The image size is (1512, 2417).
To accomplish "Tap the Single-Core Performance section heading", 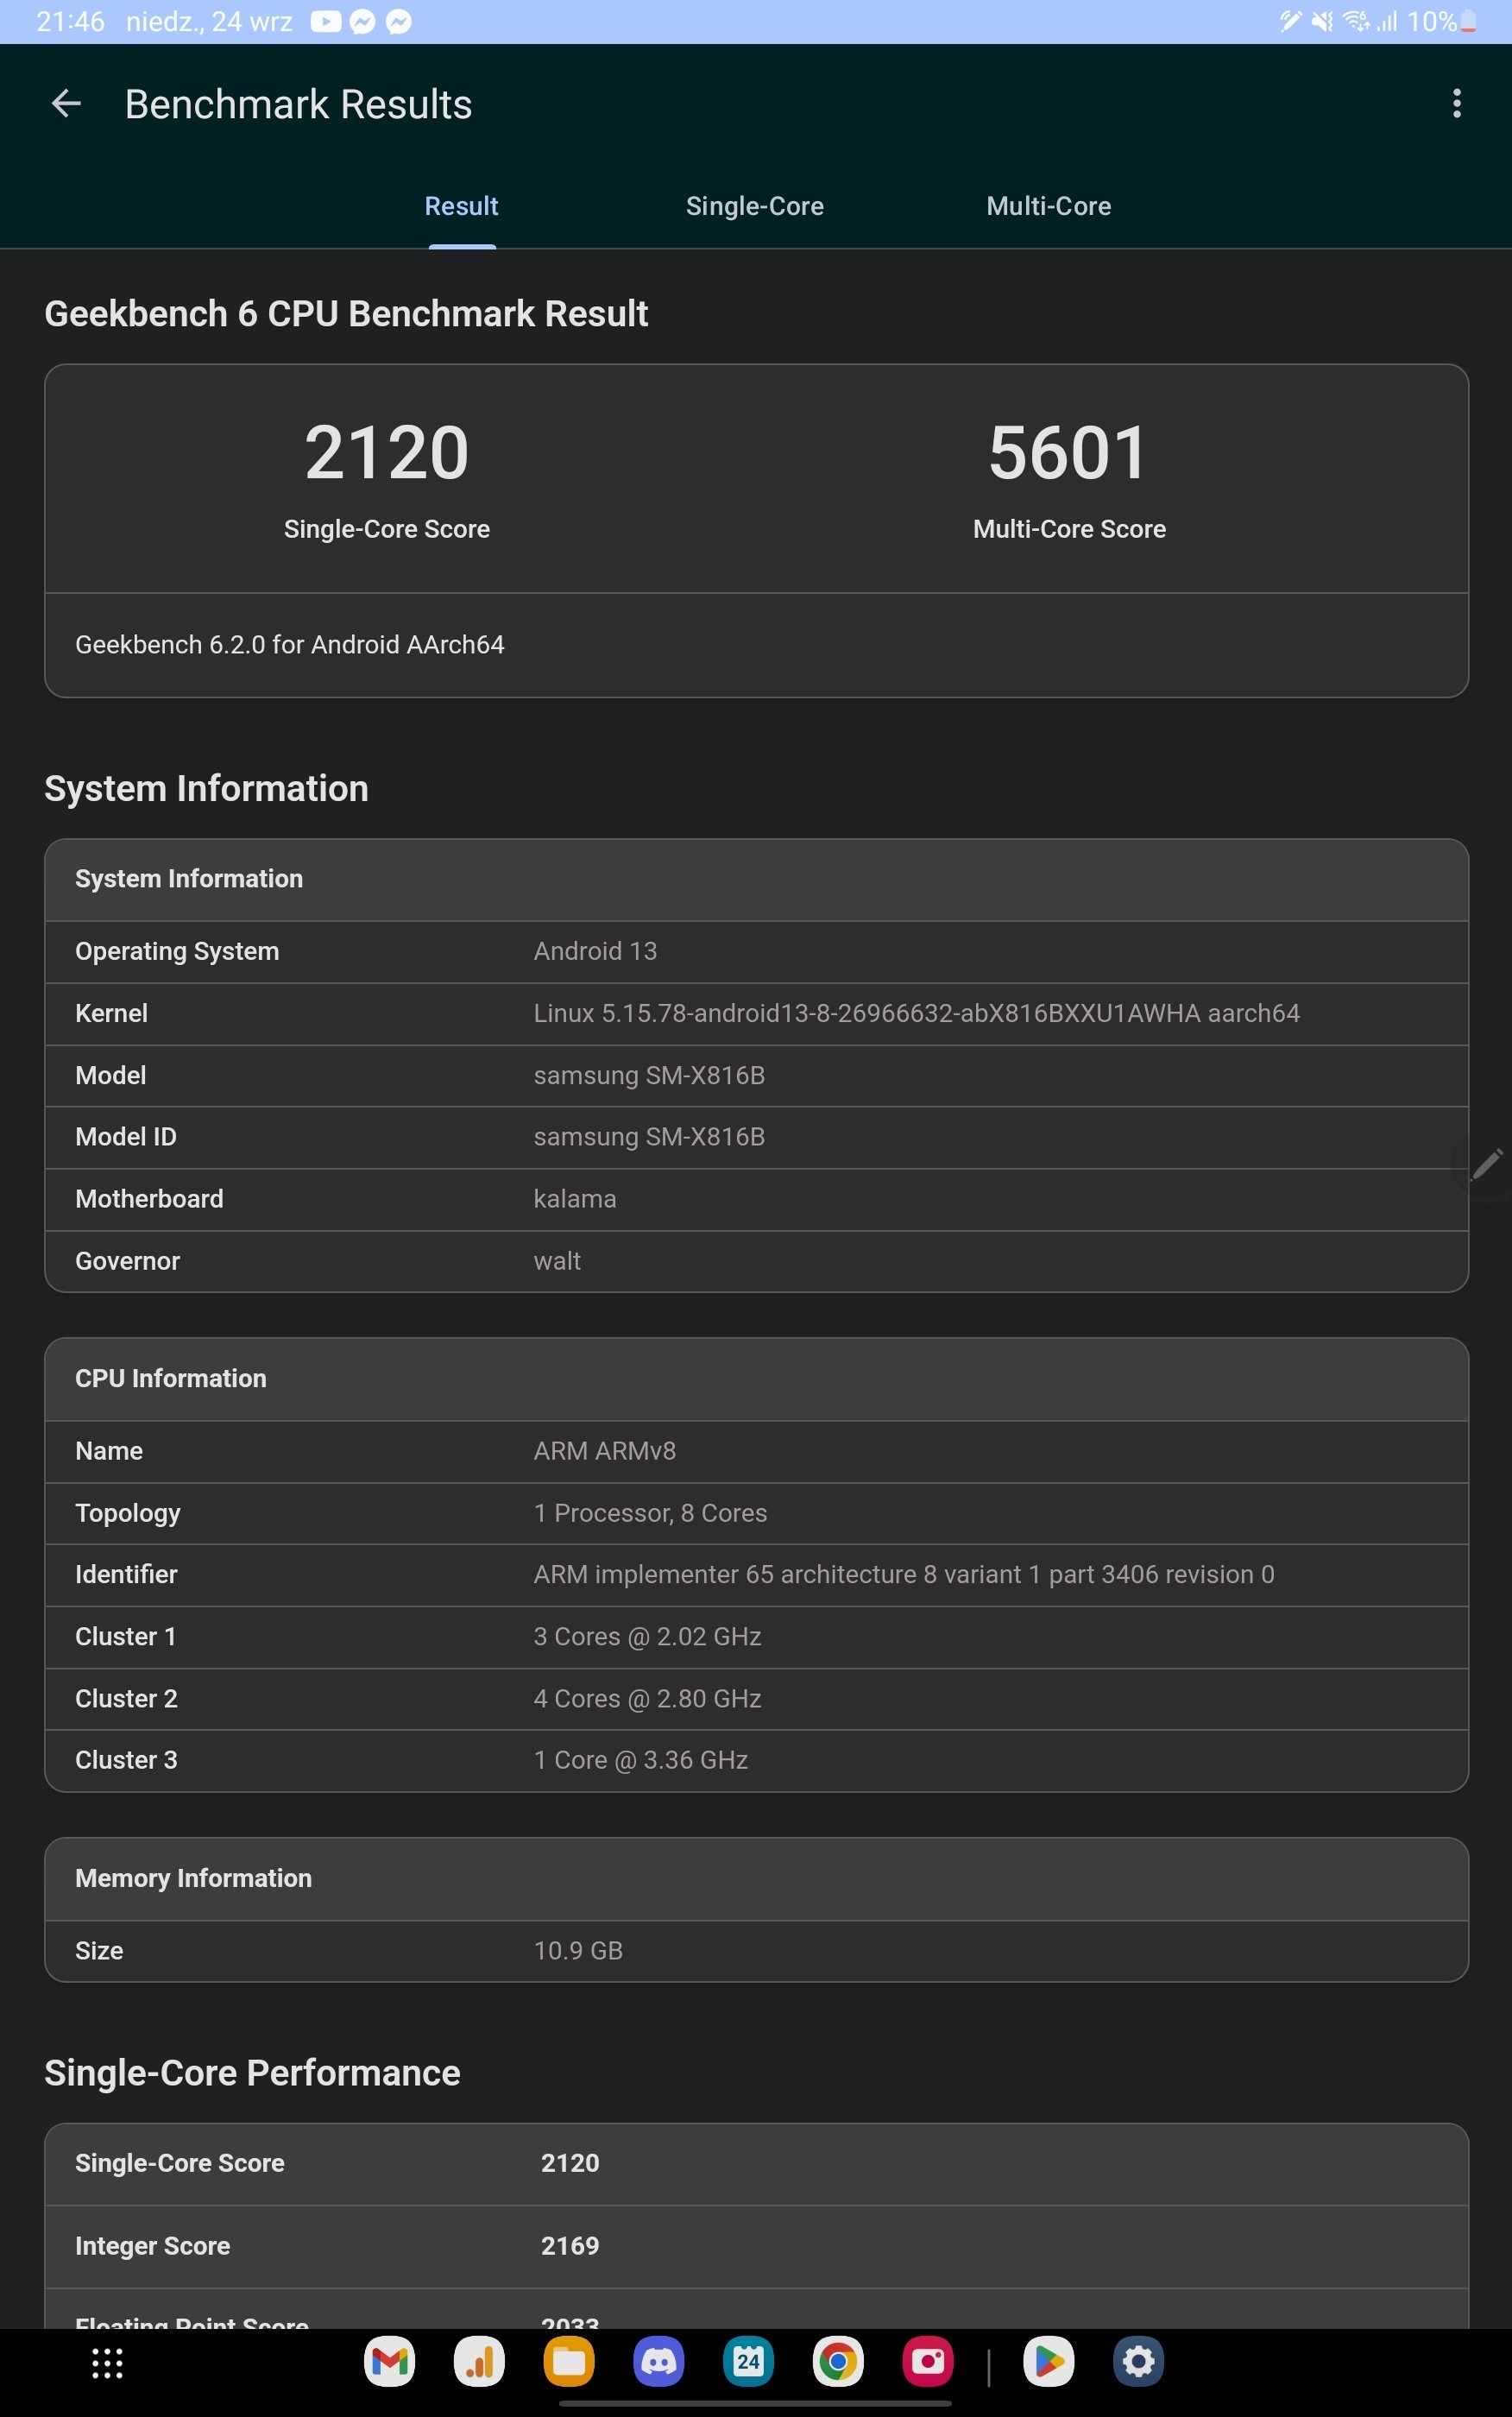I will (x=252, y=2073).
